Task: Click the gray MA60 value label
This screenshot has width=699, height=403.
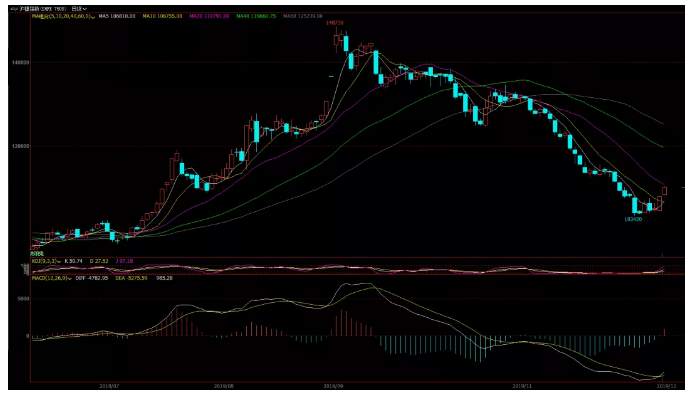Action: pos(303,16)
